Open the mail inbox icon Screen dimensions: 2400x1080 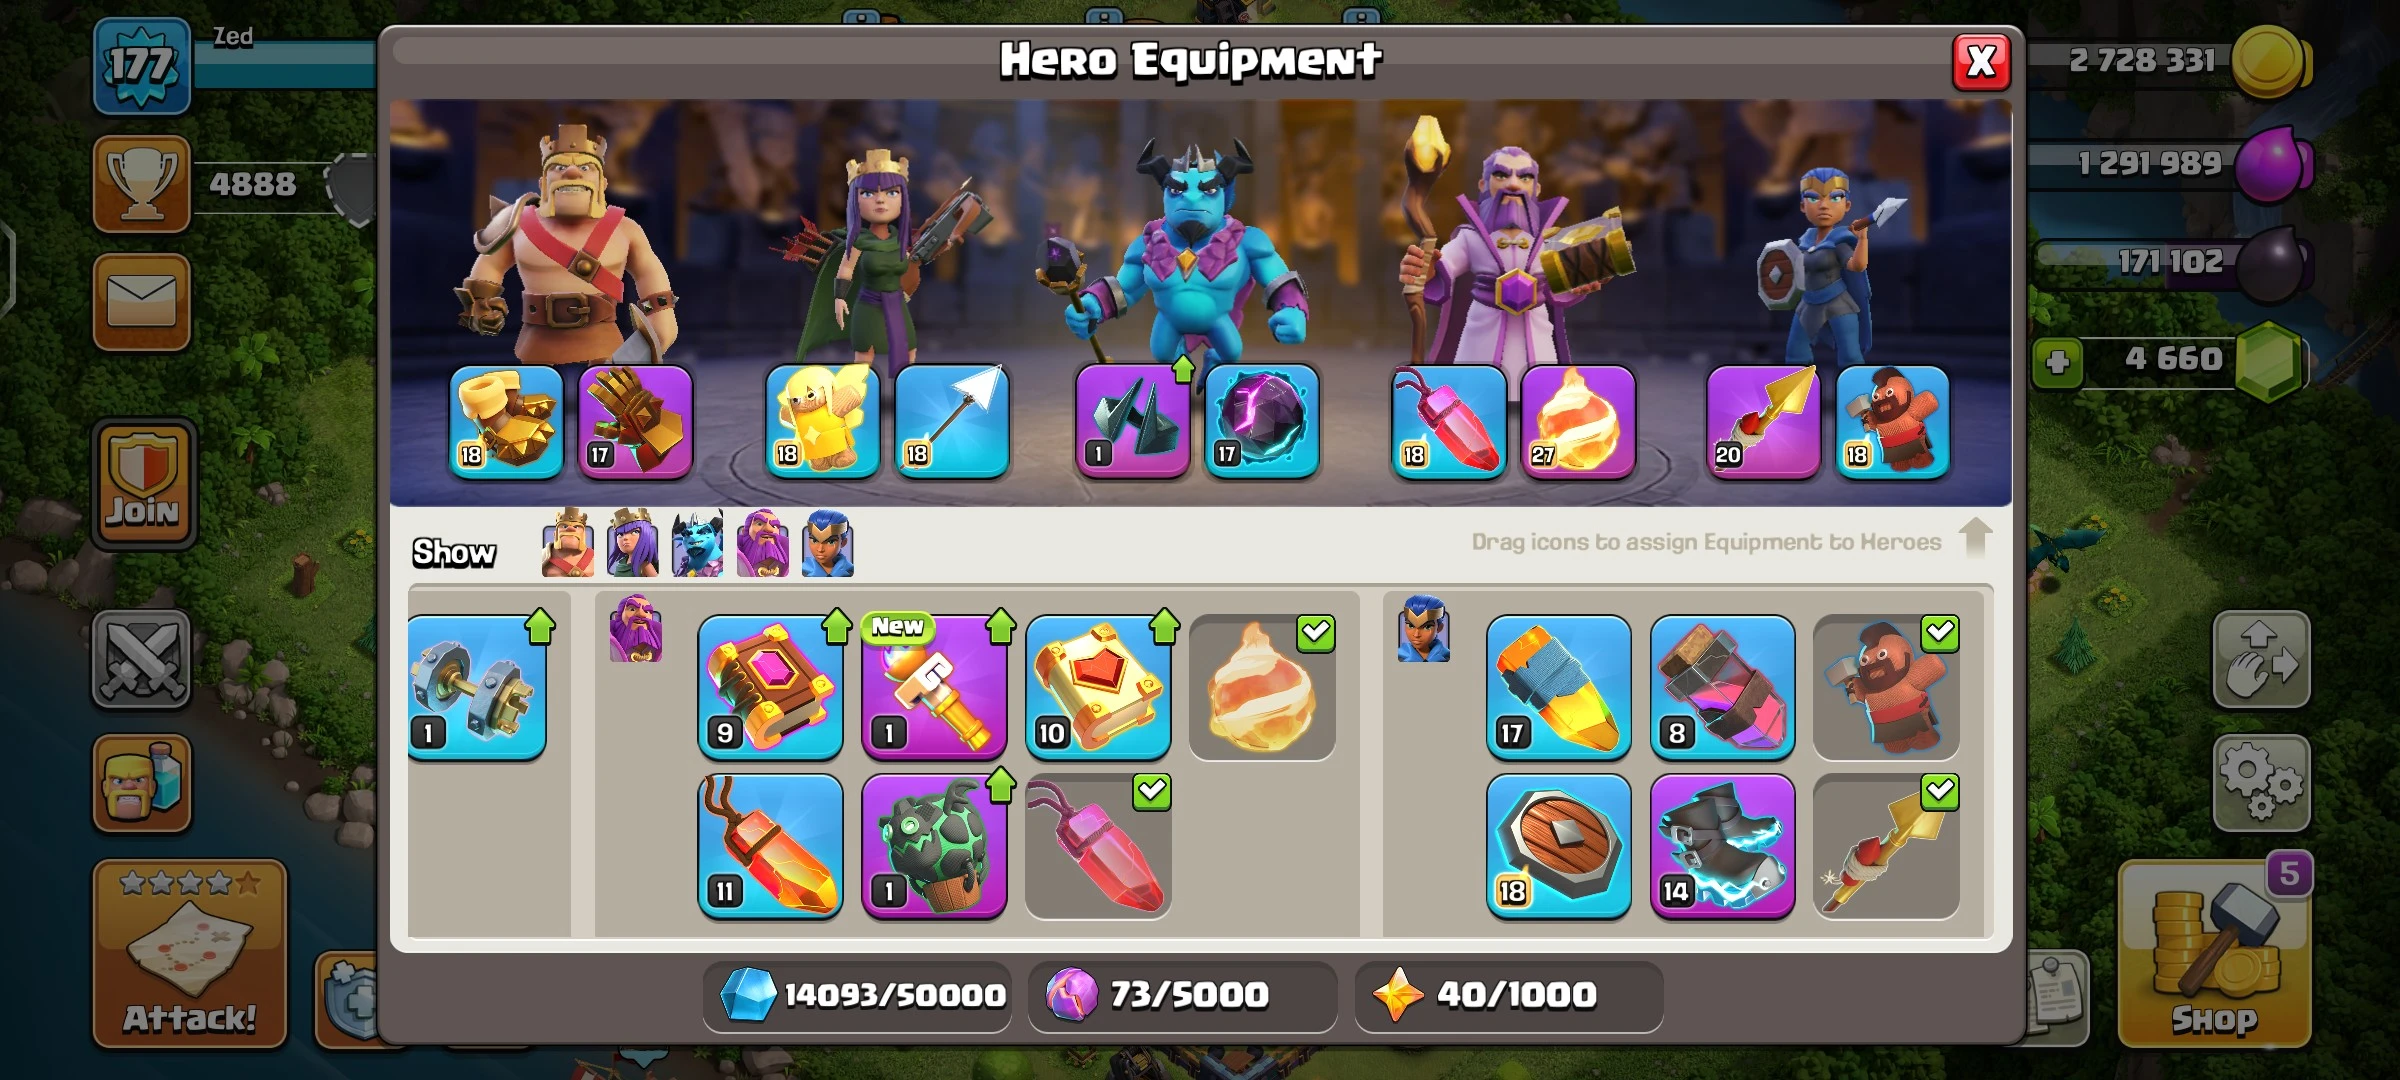click(x=142, y=302)
